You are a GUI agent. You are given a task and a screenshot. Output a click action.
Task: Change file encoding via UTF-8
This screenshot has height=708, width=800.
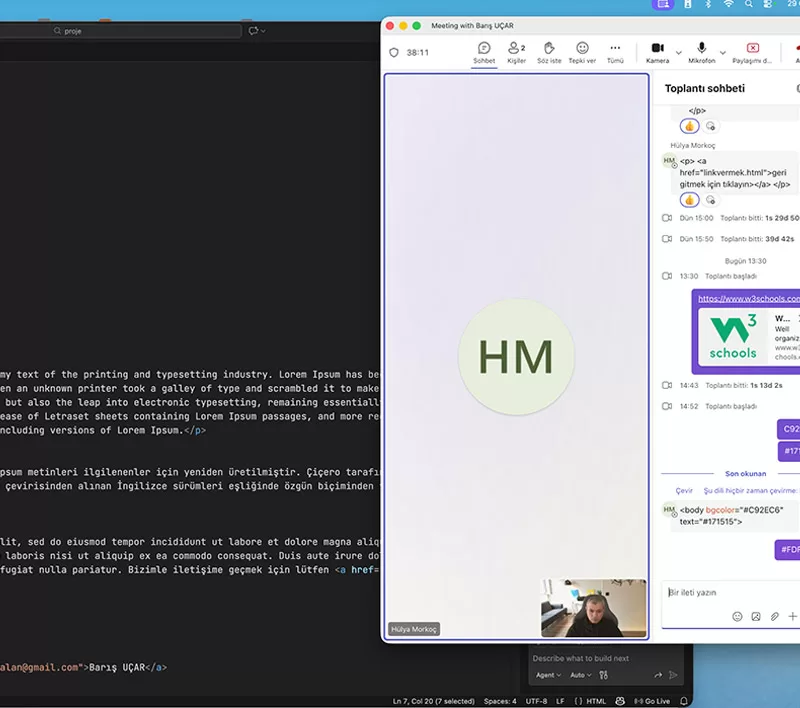pyautogui.click(x=536, y=701)
